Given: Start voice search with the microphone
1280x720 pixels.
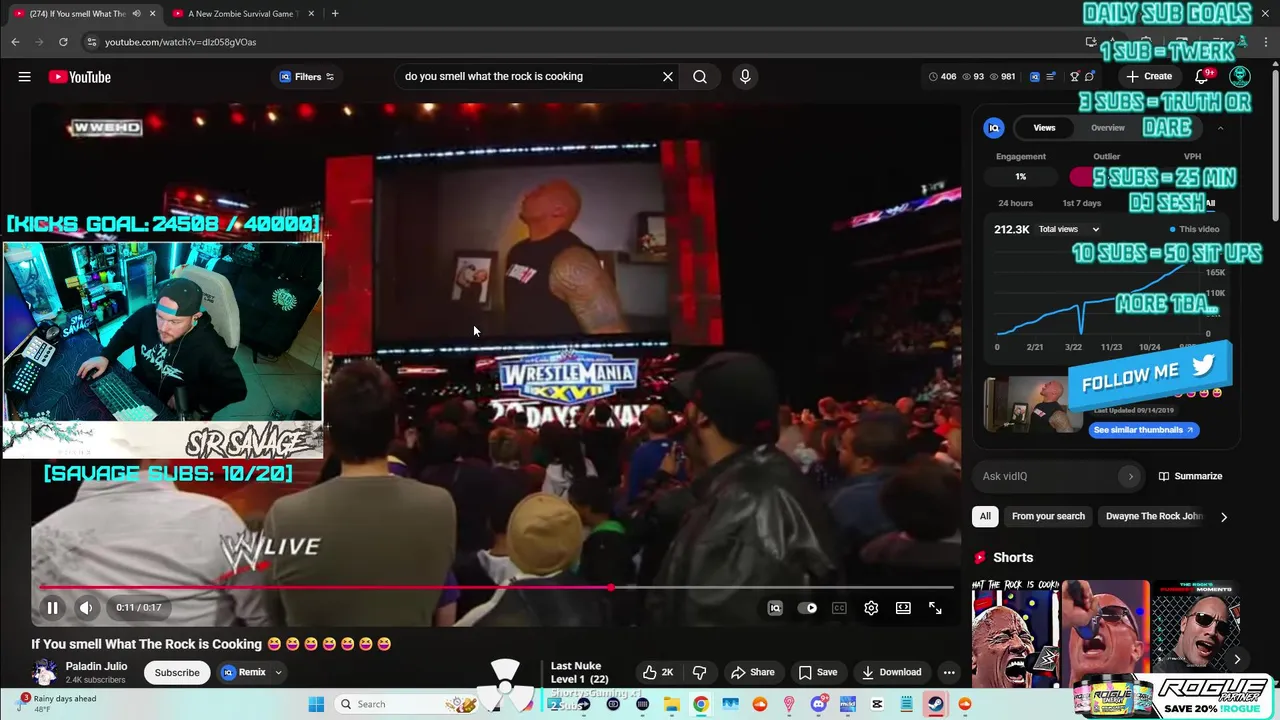Looking at the screenshot, I should (x=745, y=77).
